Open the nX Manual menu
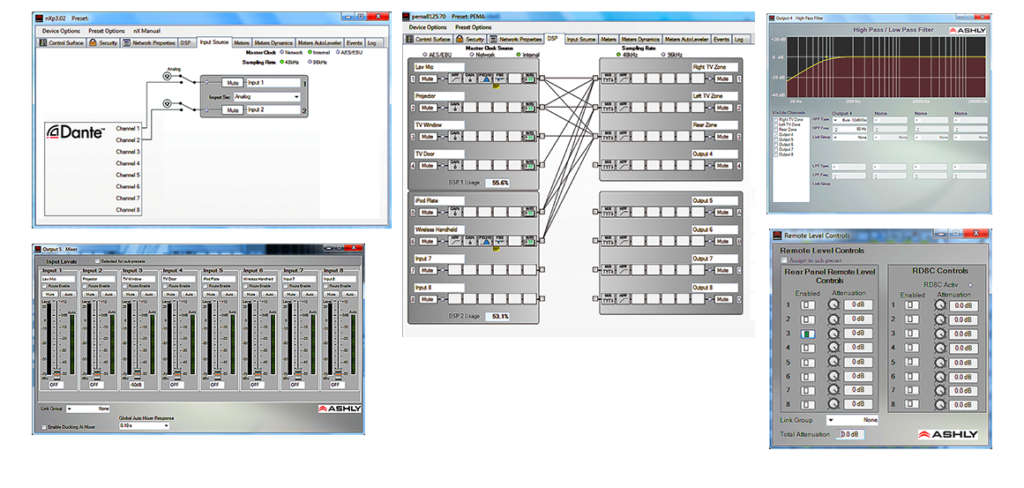Screen dimensions: 1024x488 [148, 31]
